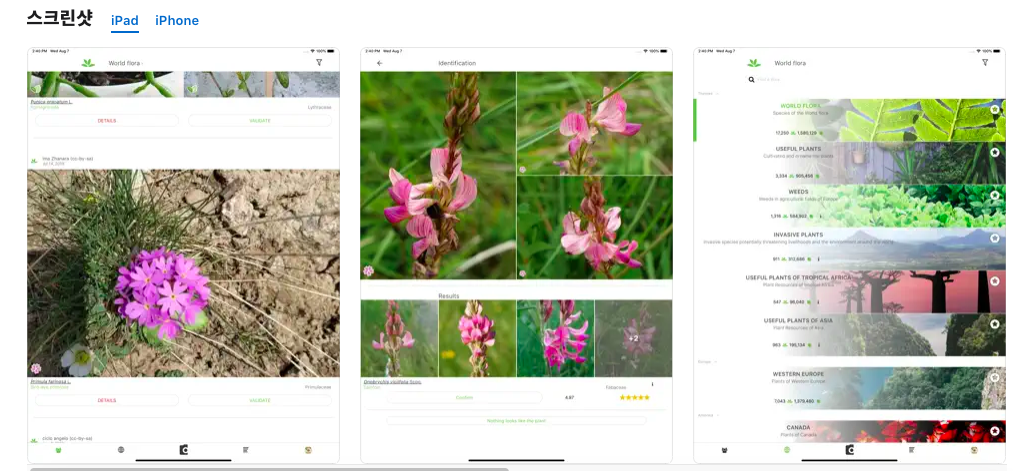Tap the info icon in the WEEDS row
The image size is (1018, 471).
click(819, 216)
